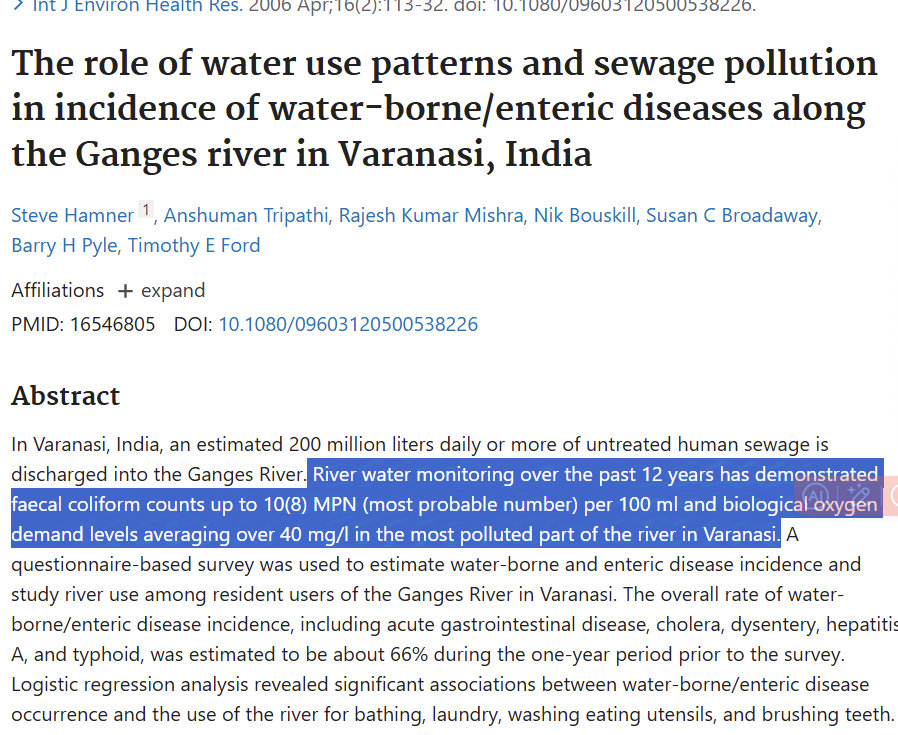Open author Anshuman Tripathi's link
Viewport: 898px width, 735px height.
tap(246, 215)
